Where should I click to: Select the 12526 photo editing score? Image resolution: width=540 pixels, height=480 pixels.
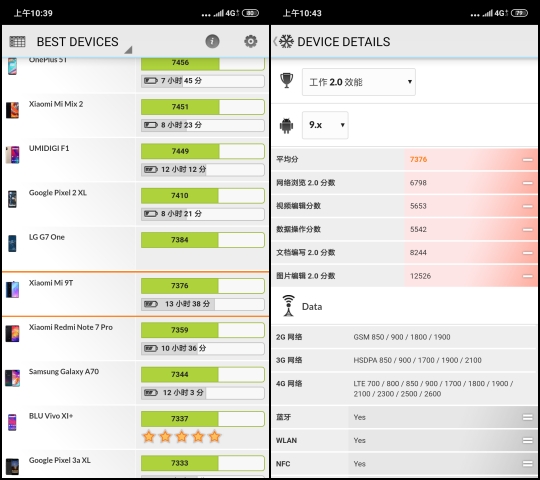pos(420,276)
